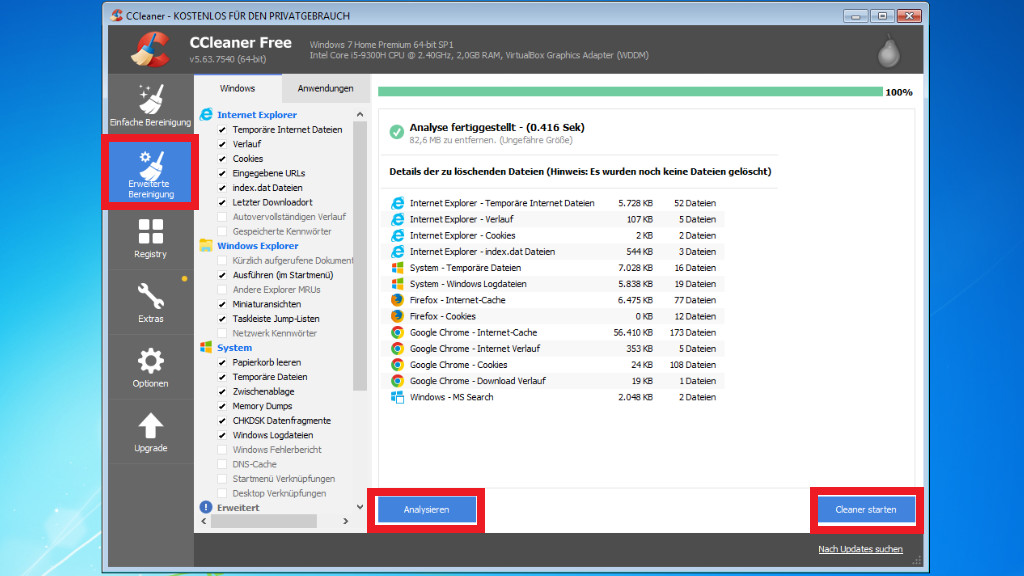Switch to the Windows tab
The width and height of the screenshot is (1024, 576).
[237, 88]
